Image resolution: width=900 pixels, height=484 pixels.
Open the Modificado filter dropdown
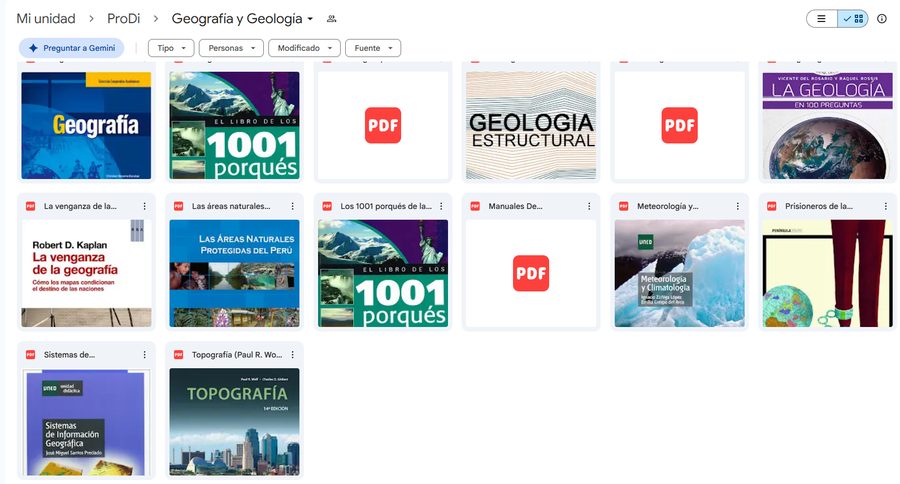[304, 48]
